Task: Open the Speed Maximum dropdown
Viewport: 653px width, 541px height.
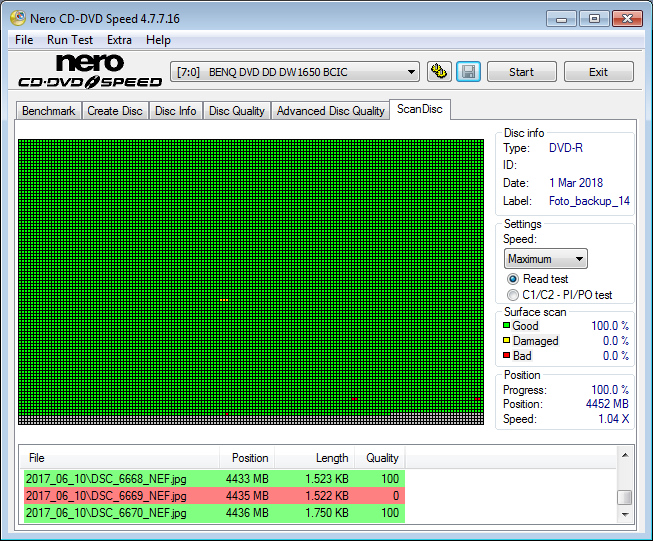Action: [x=546, y=259]
